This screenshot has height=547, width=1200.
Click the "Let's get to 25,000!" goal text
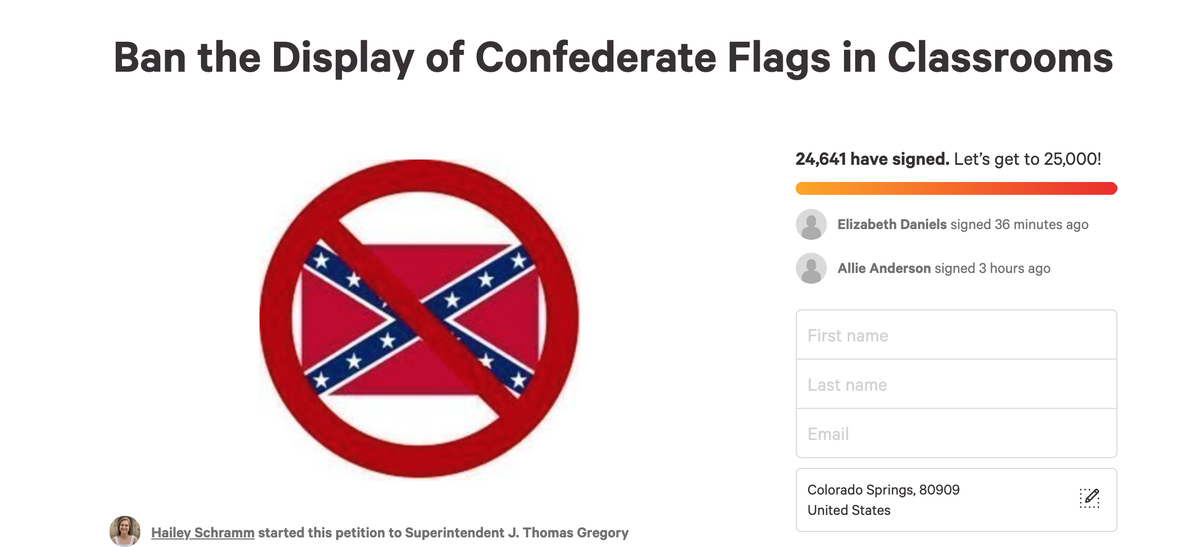pyautogui.click(x=1027, y=160)
